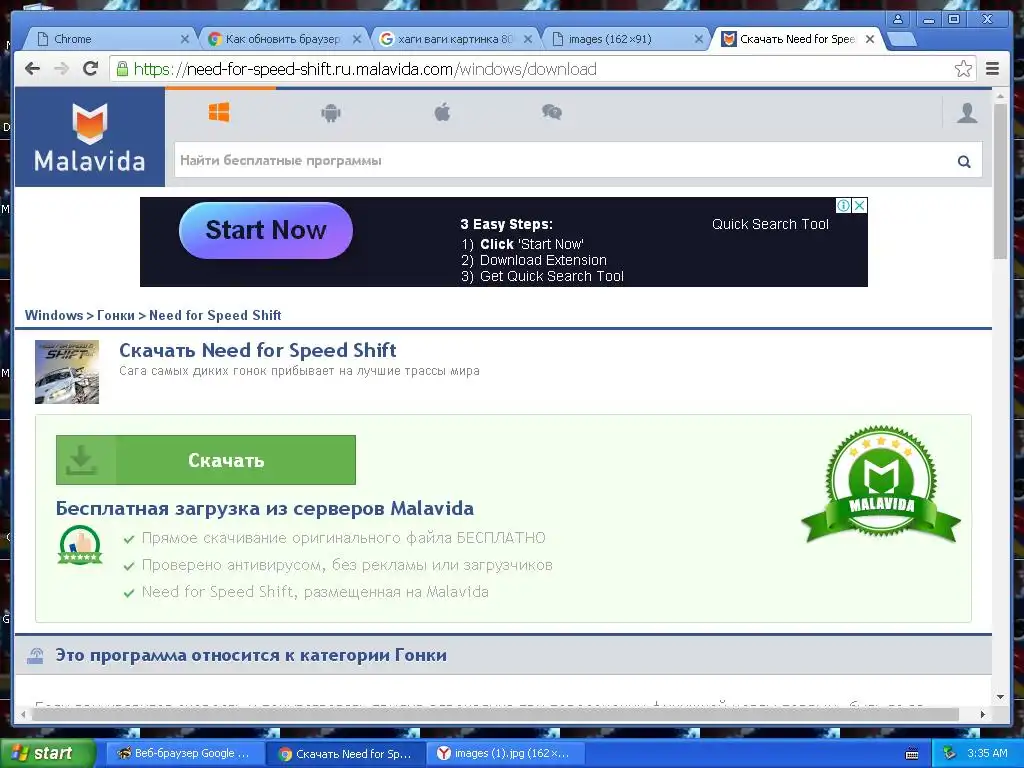Image resolution: width=1024 pixels, height=768 pixels.
Task: Reload the page with the refresh icon
Action: click(x=90, y=69)
